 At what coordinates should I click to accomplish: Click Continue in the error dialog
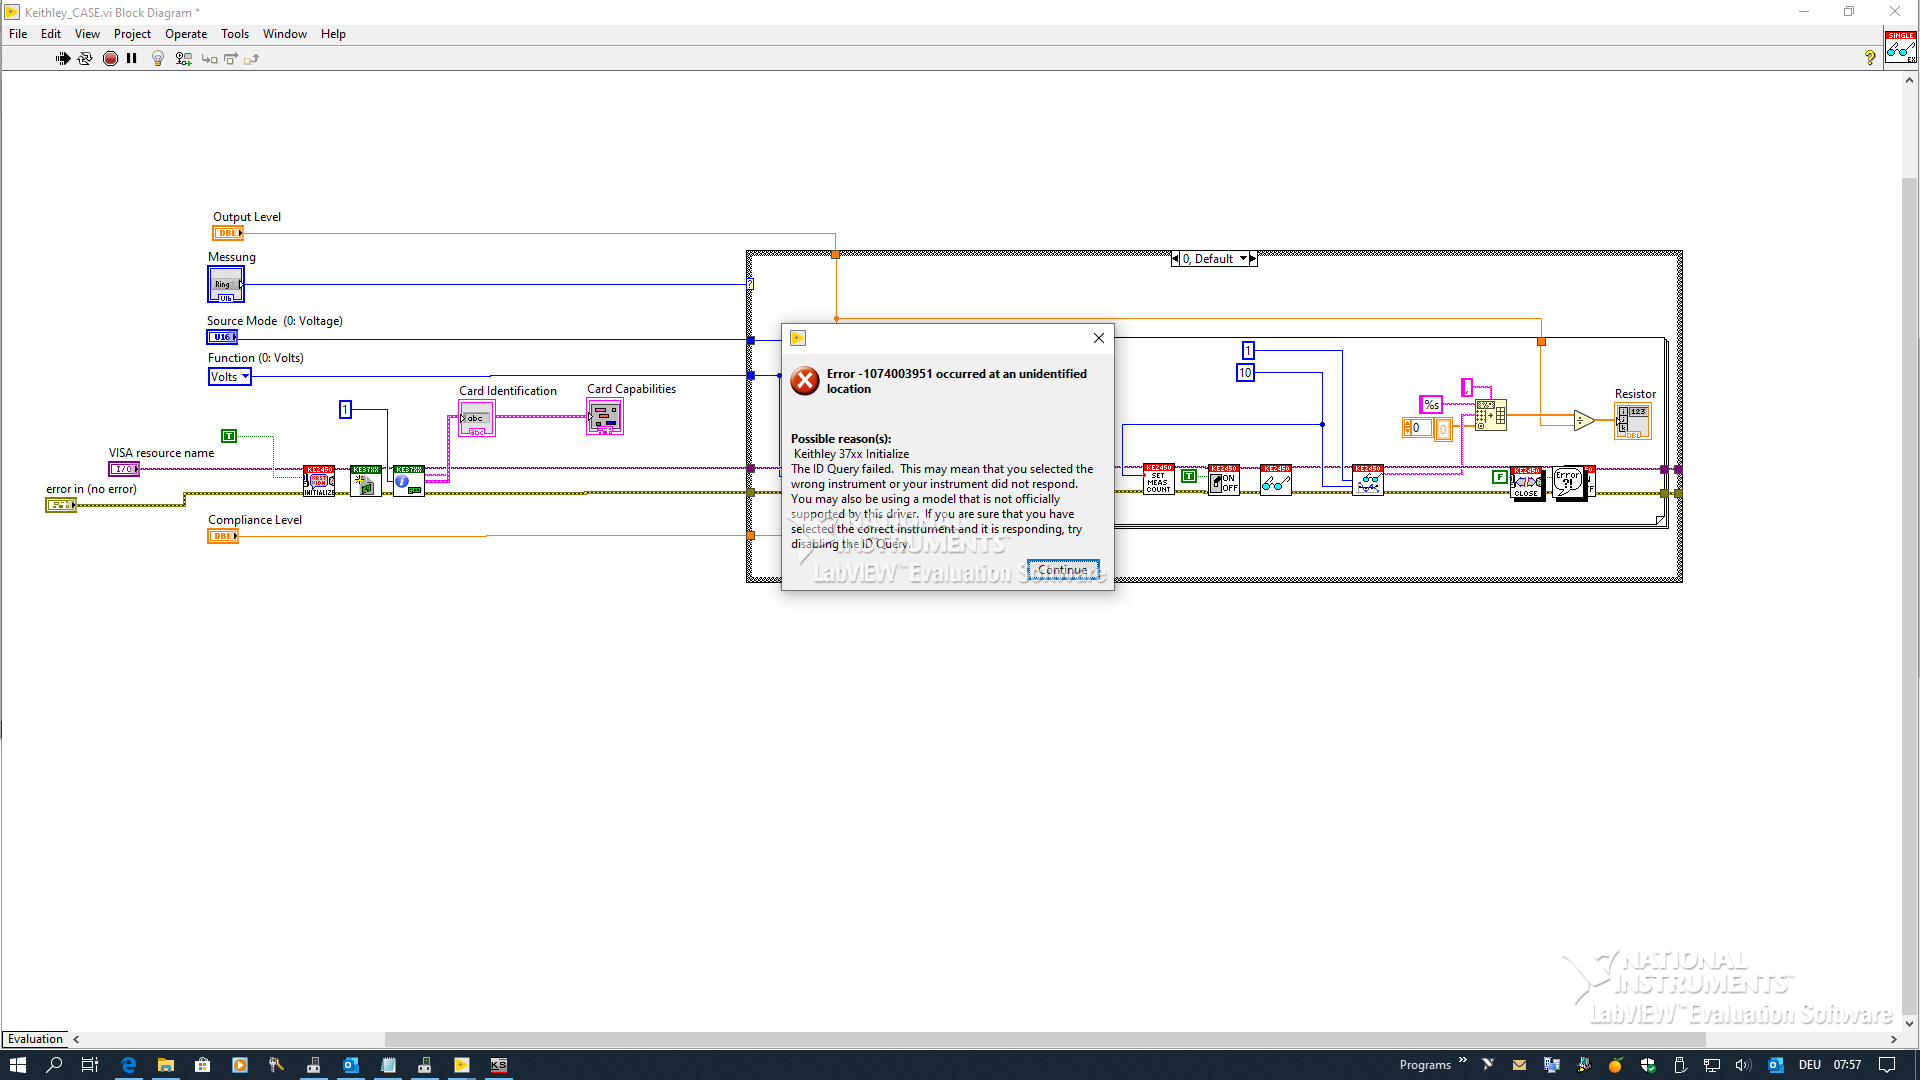[x=1062, y=570]
